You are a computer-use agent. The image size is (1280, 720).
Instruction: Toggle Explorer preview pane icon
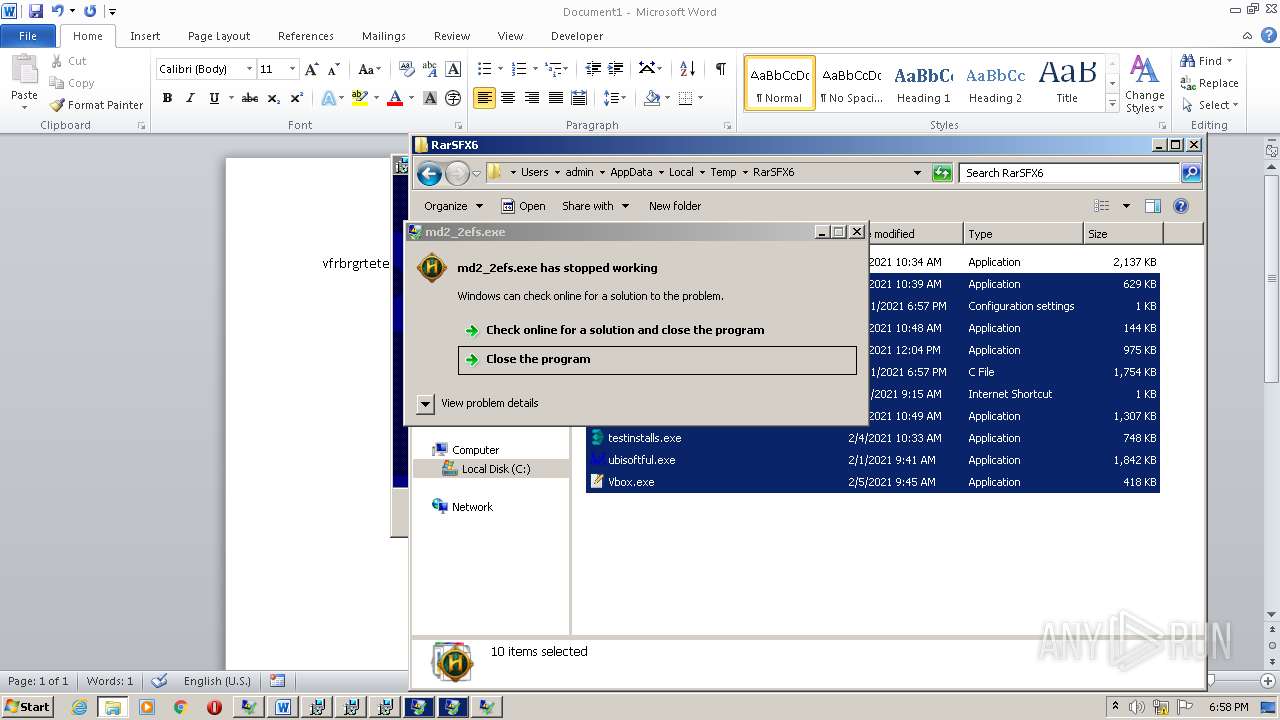coord(1152,206)
